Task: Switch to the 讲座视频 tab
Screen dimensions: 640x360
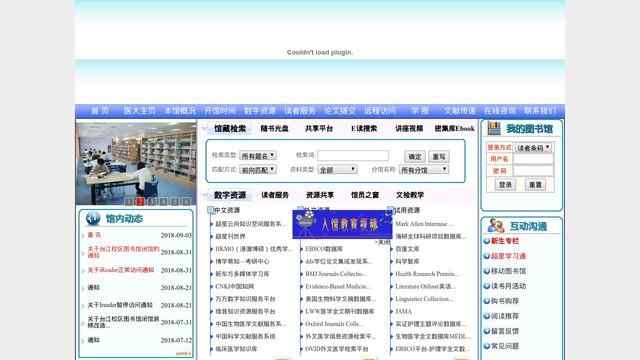Action: point(409,129)
